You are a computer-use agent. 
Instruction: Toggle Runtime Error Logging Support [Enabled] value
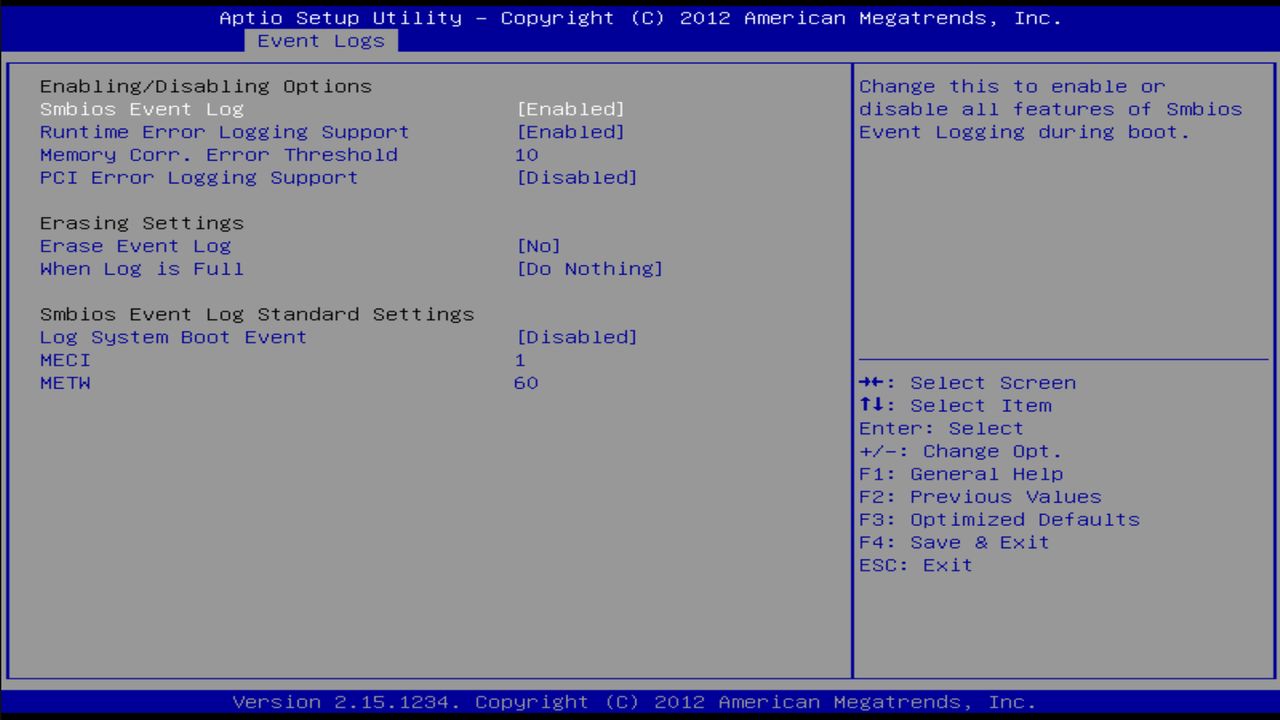pos(571,132)
